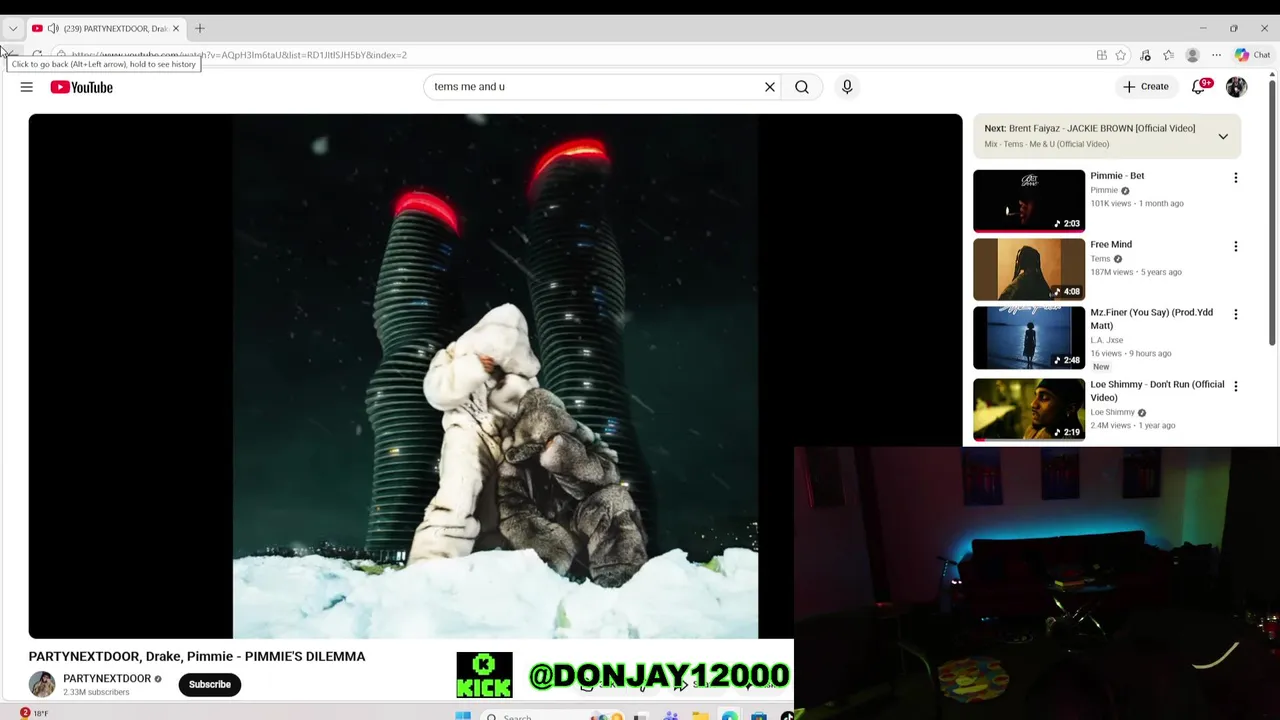The width and height of the screenshot is (1280, 720).
Task: Click 'Mix - Tems - Me & U' playlist text
Action: click(x=1046, y=144)
